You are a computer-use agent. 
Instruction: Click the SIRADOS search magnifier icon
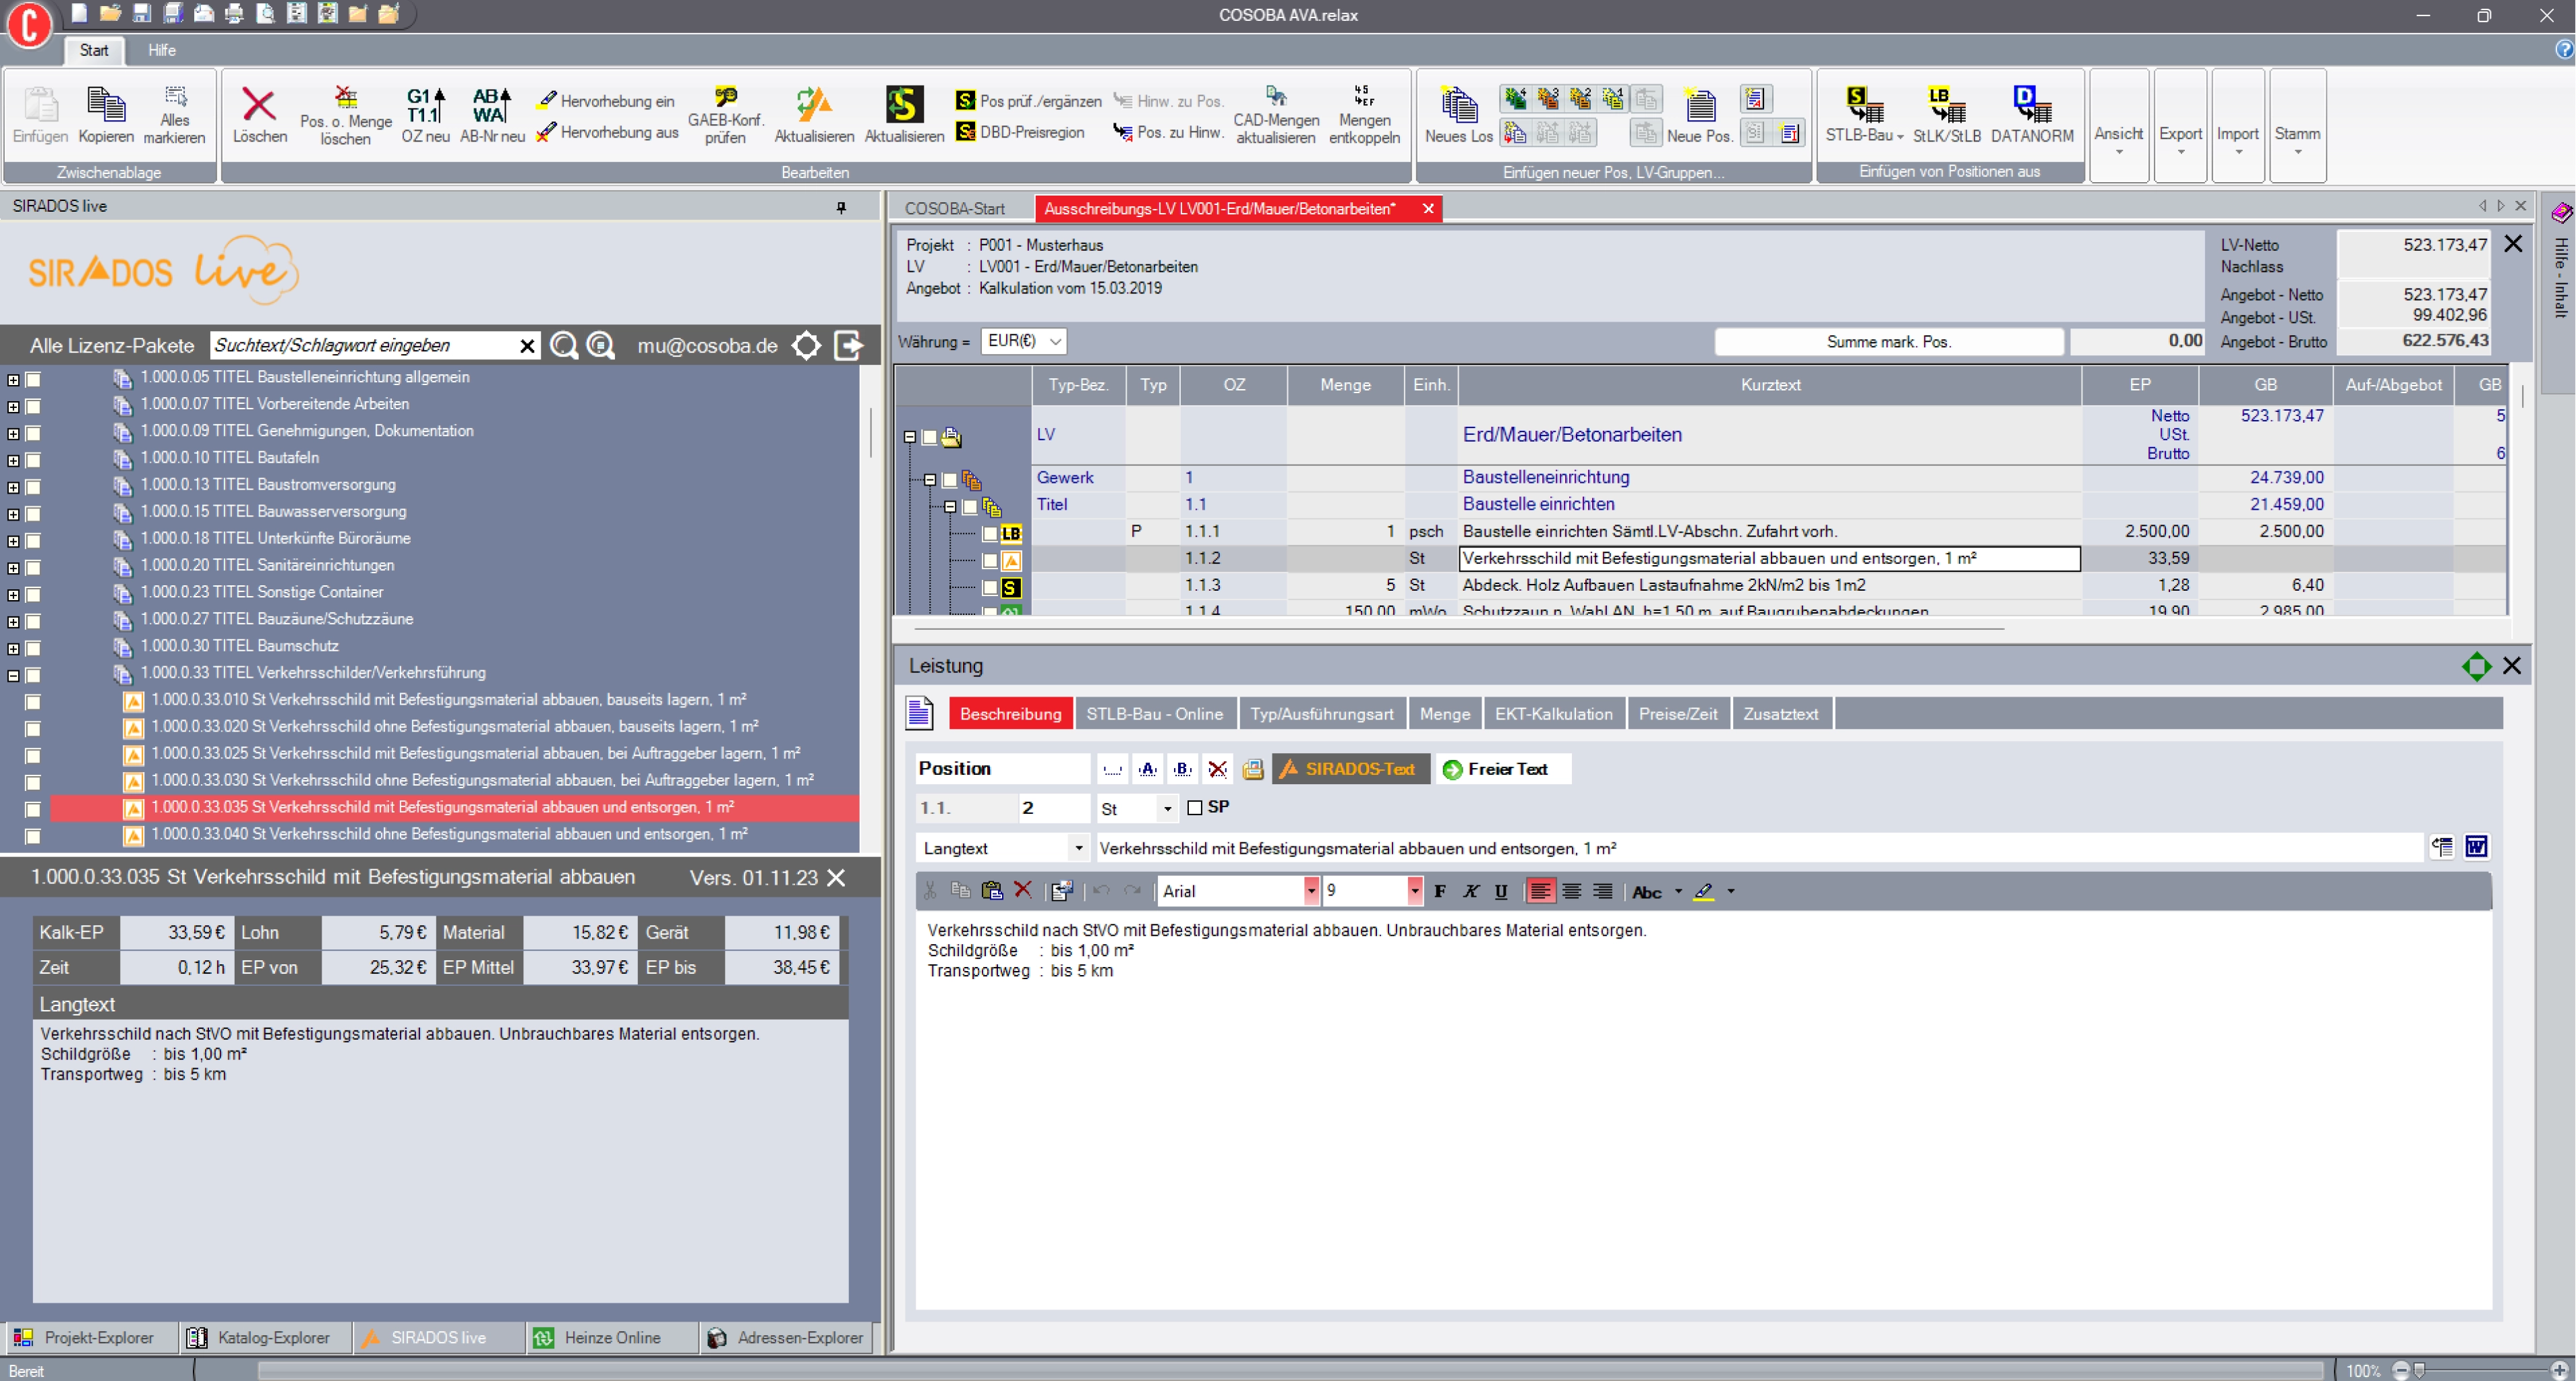tap(565, 346)
